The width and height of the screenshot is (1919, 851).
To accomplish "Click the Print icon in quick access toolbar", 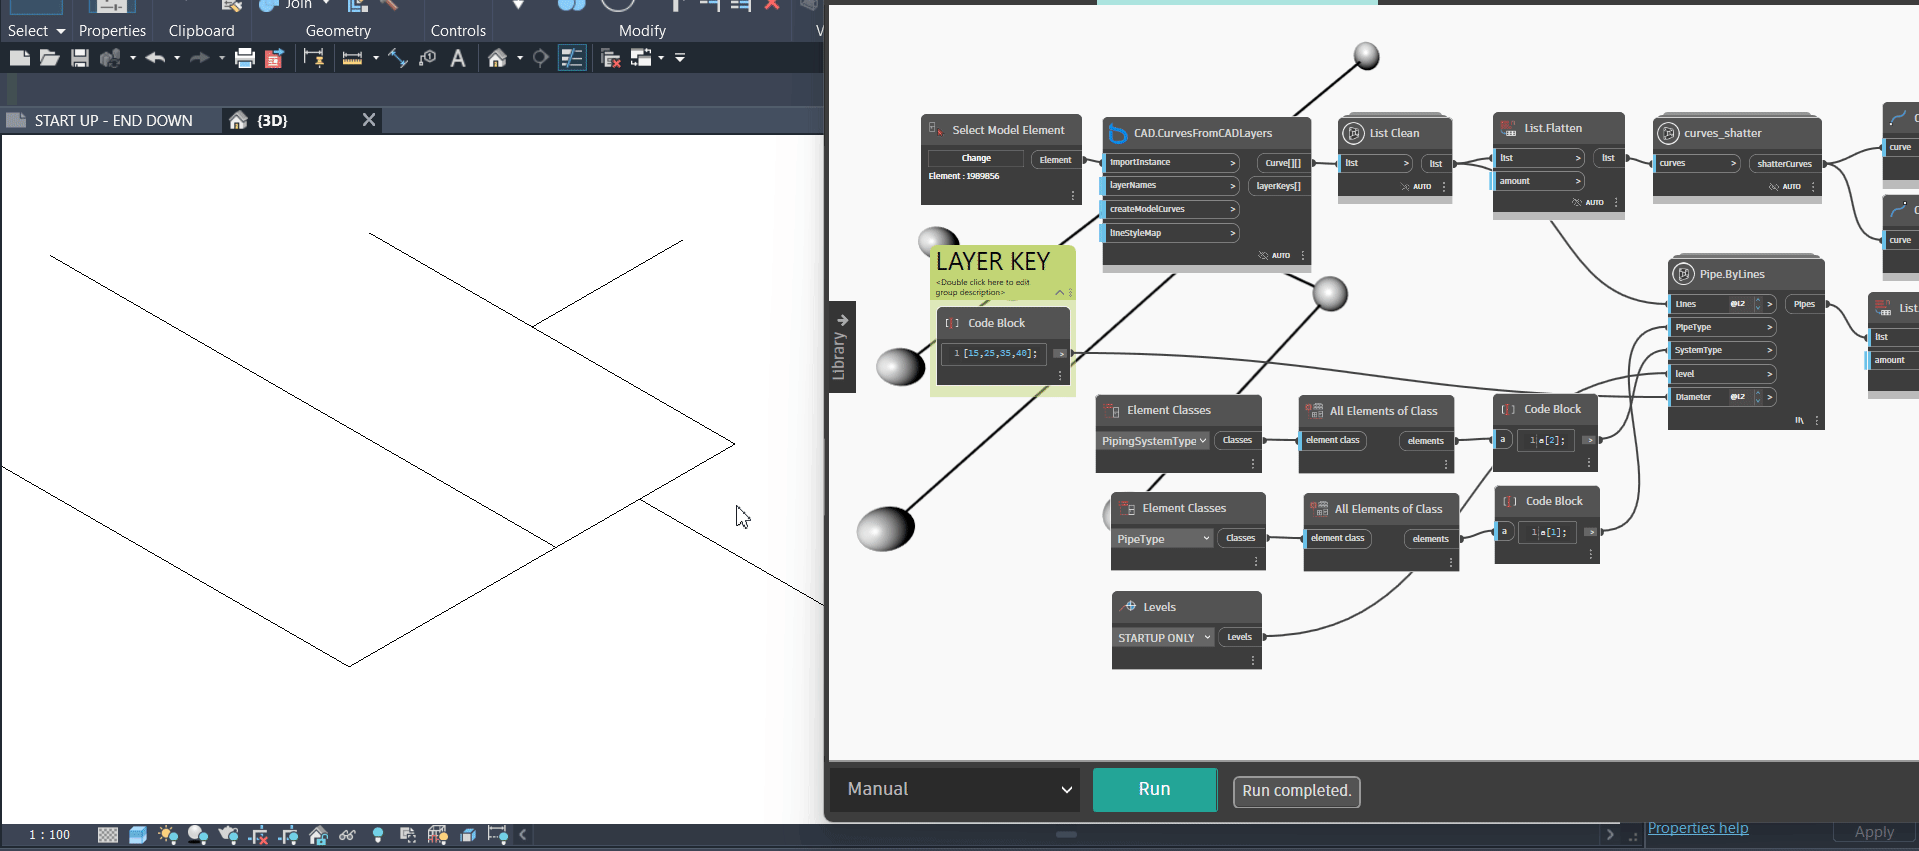I will pos(245,58).
